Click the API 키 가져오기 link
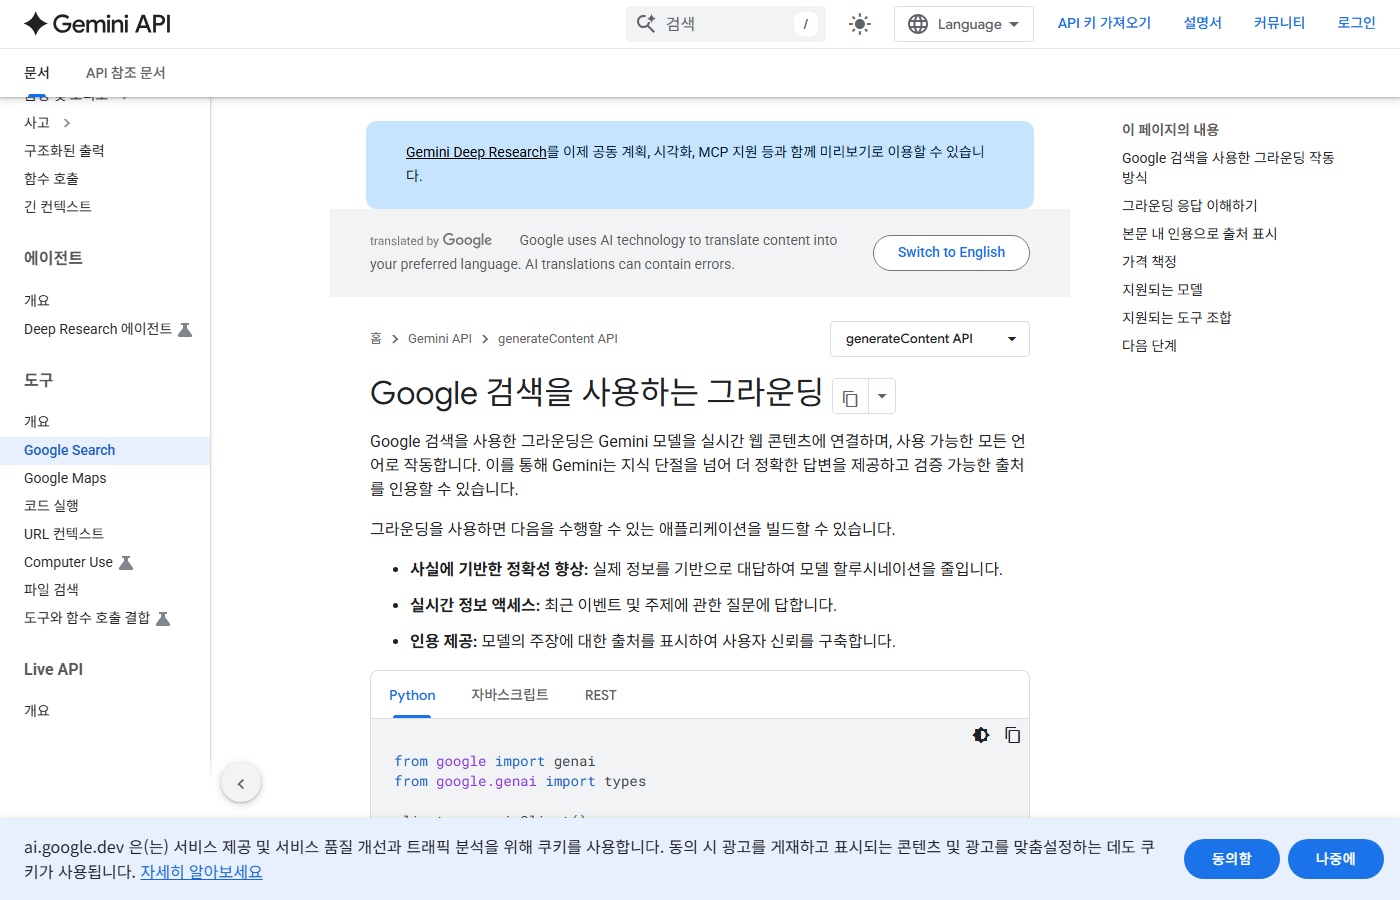The image size is (1400, 900). 1104,23
